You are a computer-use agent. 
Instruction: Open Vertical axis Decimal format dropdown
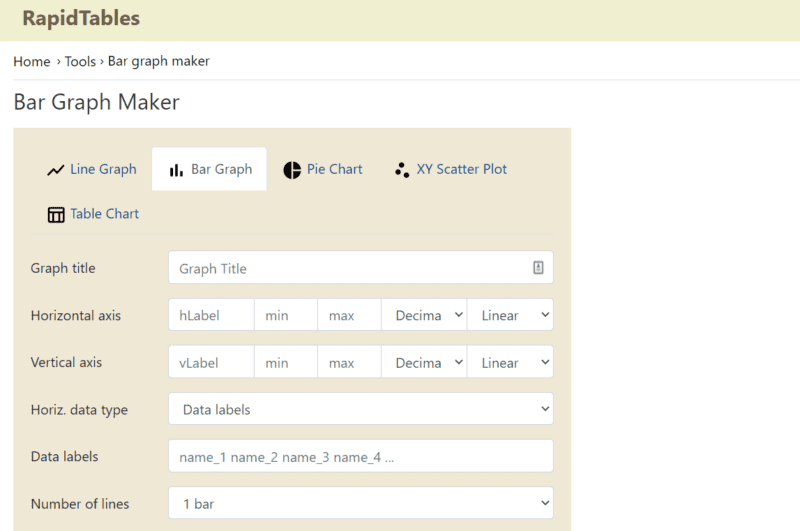pos(424,362)
